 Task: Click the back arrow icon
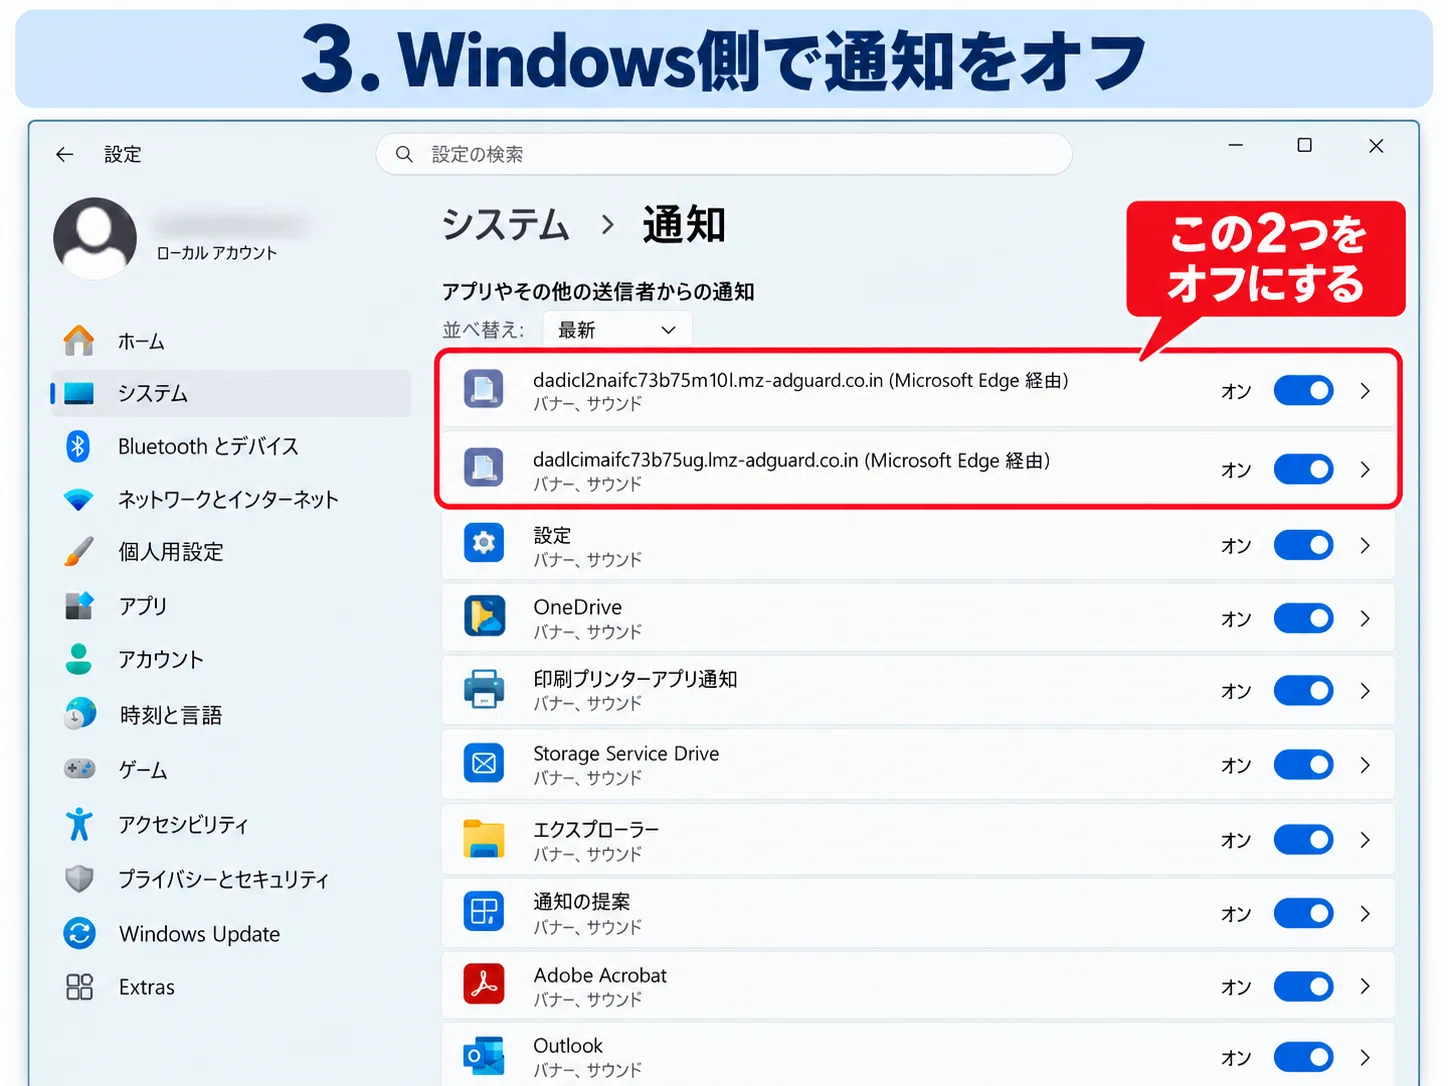pos(65,154)
